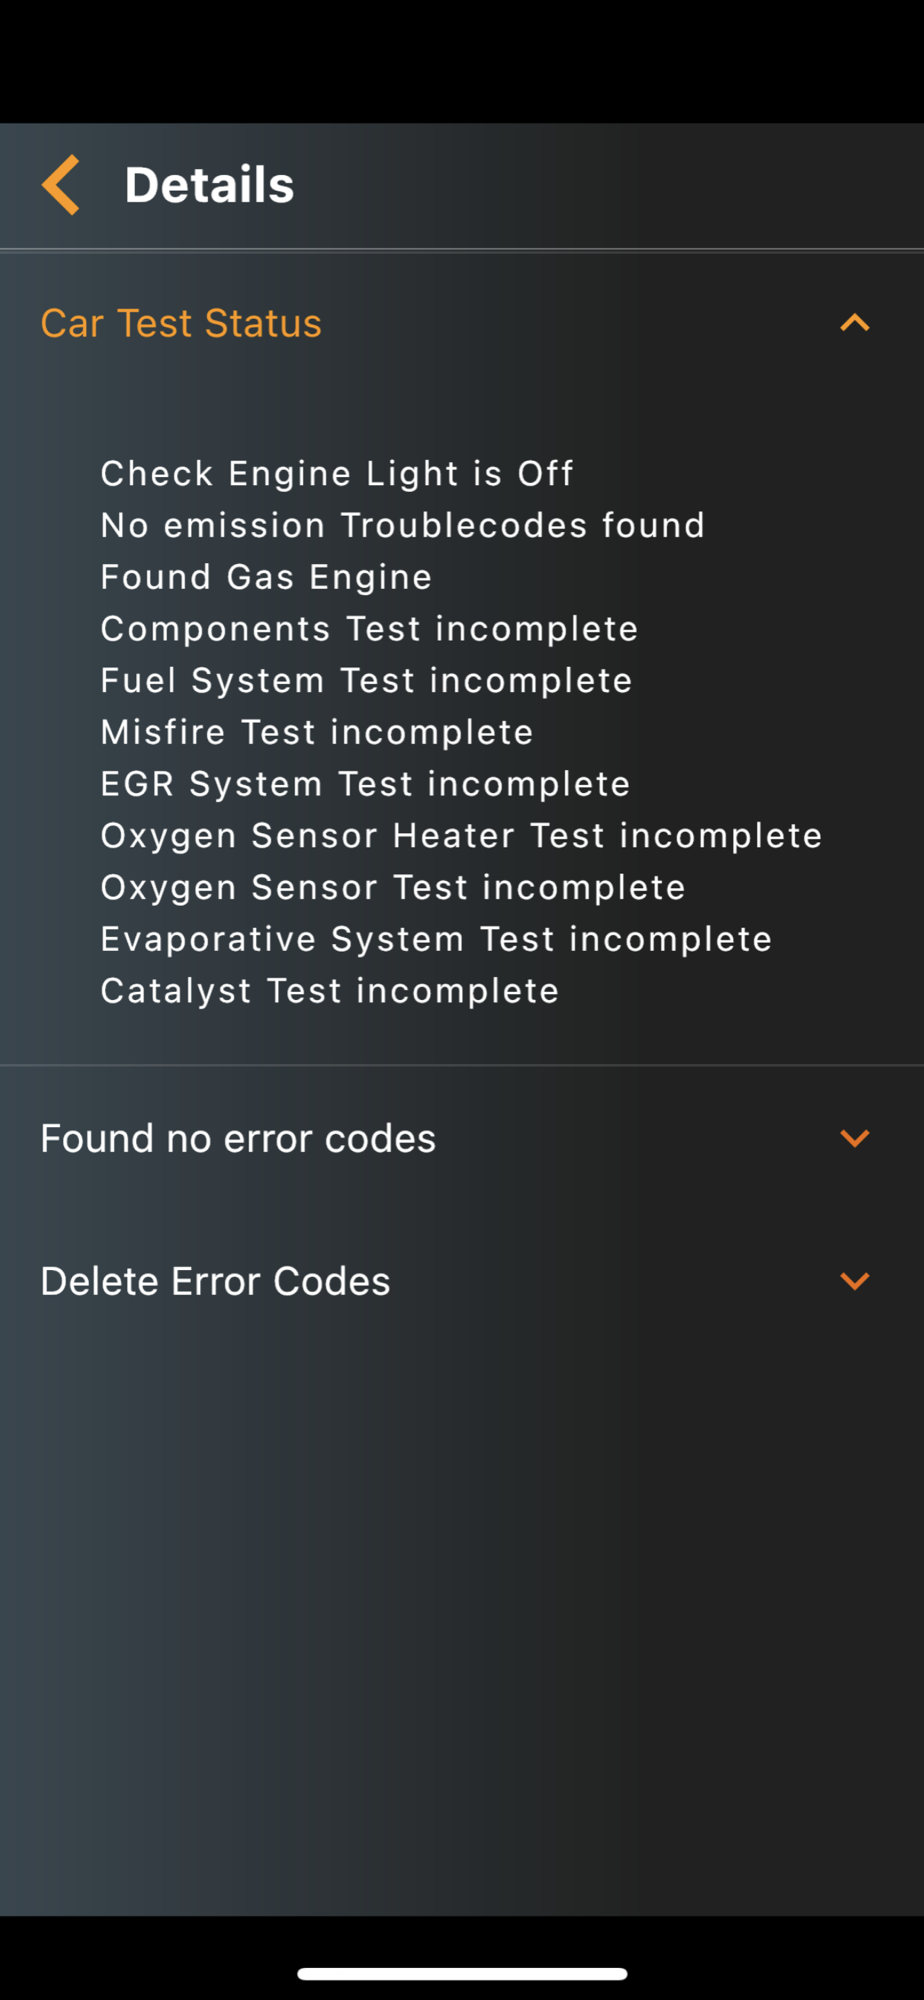Select Found Gas Engine line
The height and width of the screenshot is (2000, 924).
[x=266, y=577]
